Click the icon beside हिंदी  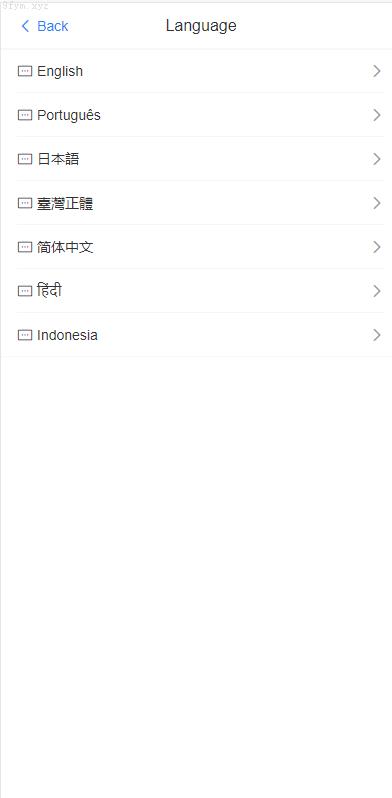[x=25, y=291]
